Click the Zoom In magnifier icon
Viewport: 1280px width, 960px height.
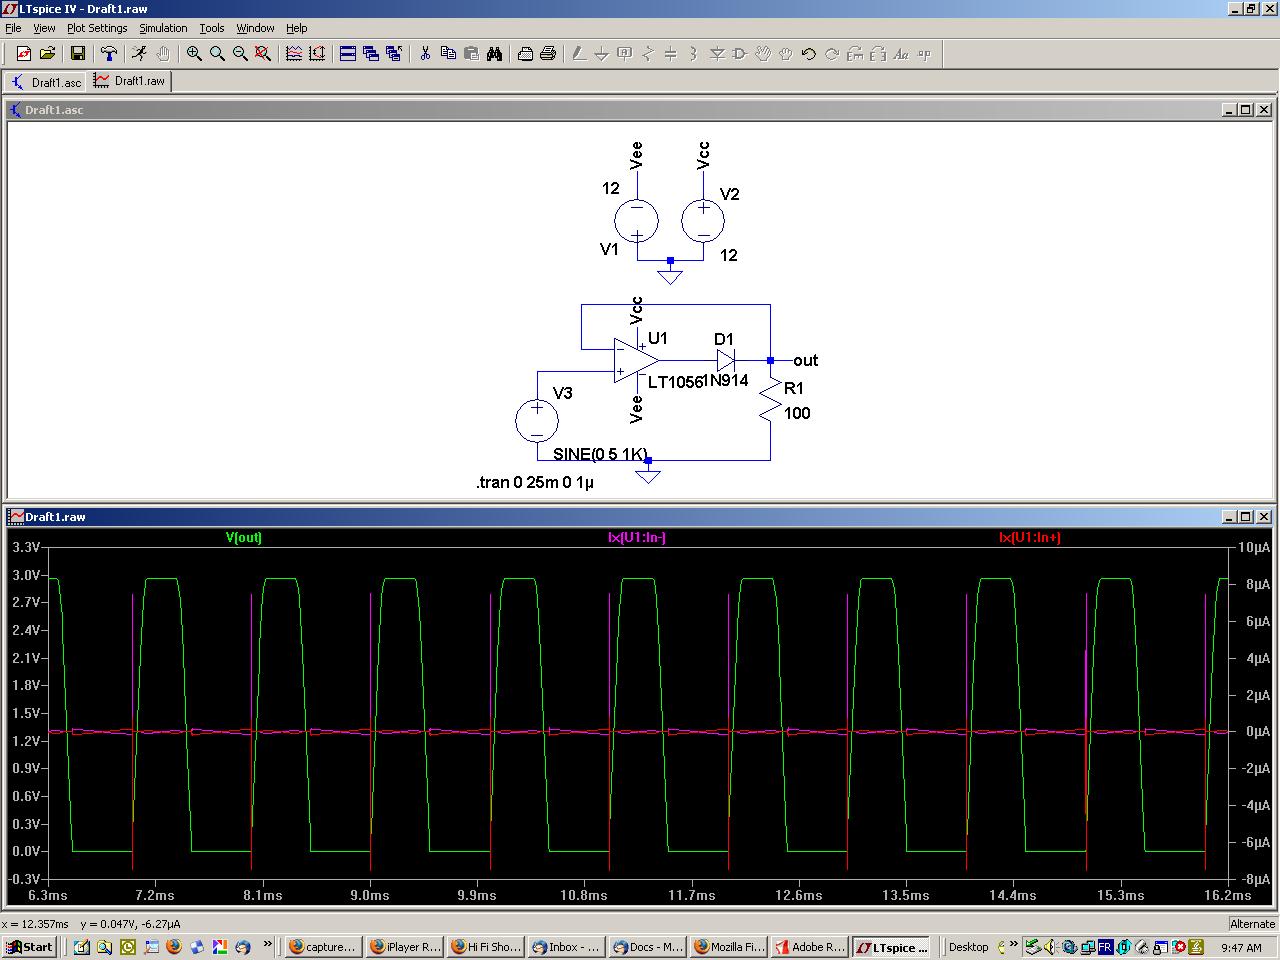tap(194, 54)
